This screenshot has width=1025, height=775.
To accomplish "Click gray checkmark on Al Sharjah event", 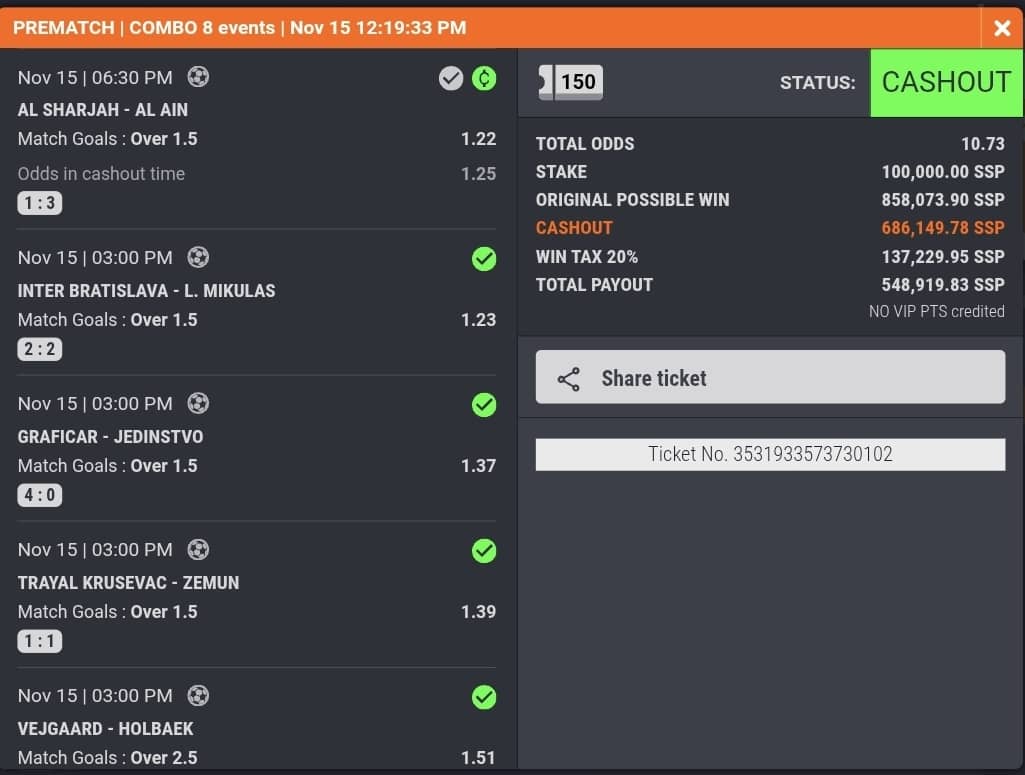I will coord(451,77).
